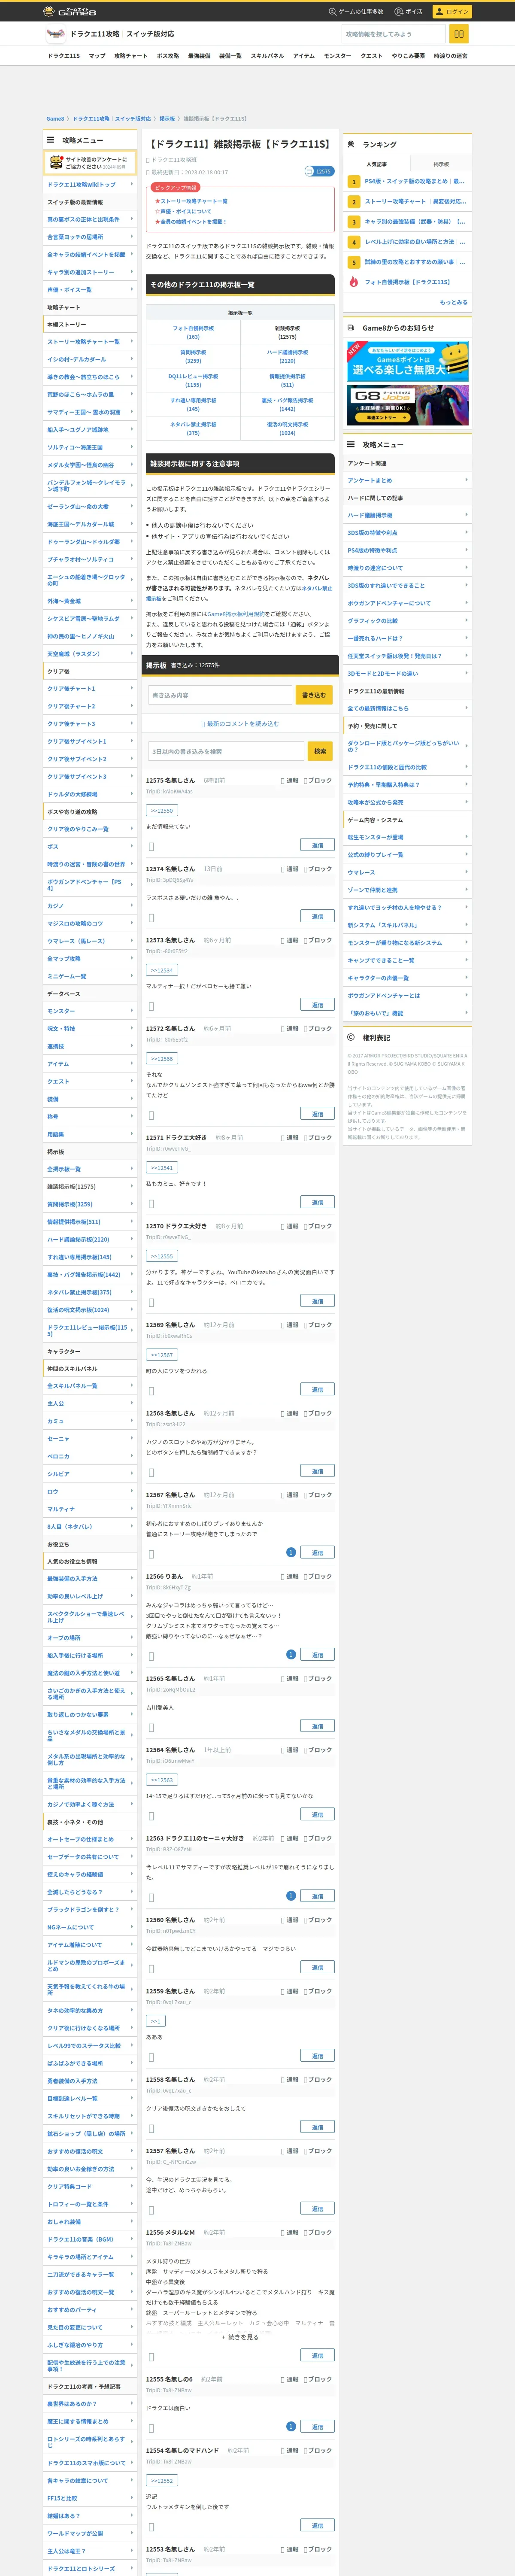Viewport: 515px width, 2576px height.
Task: Click the Dragon Quest XI title logo
Action: click(x=56, y=34)
